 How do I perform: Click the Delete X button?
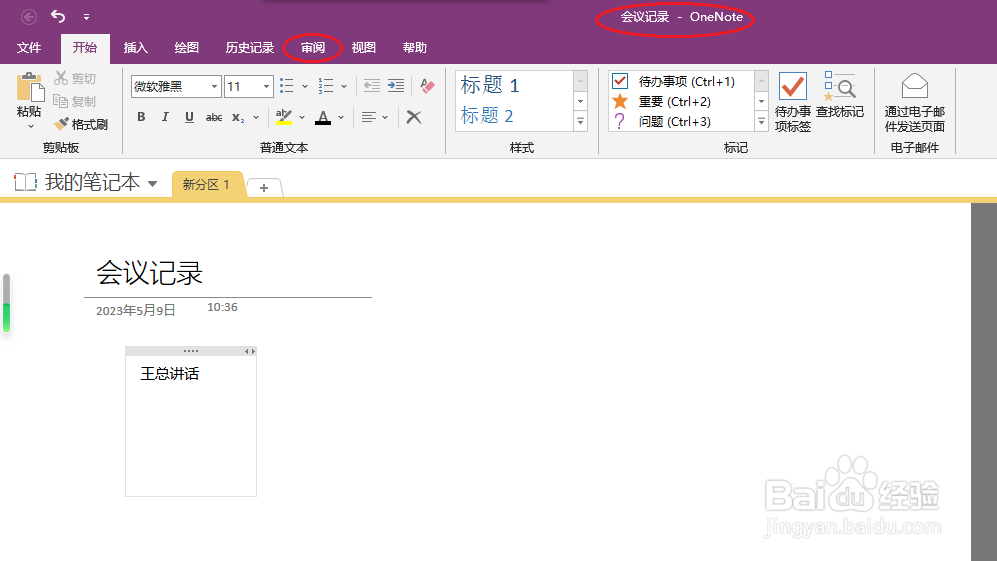click(414, 117)
